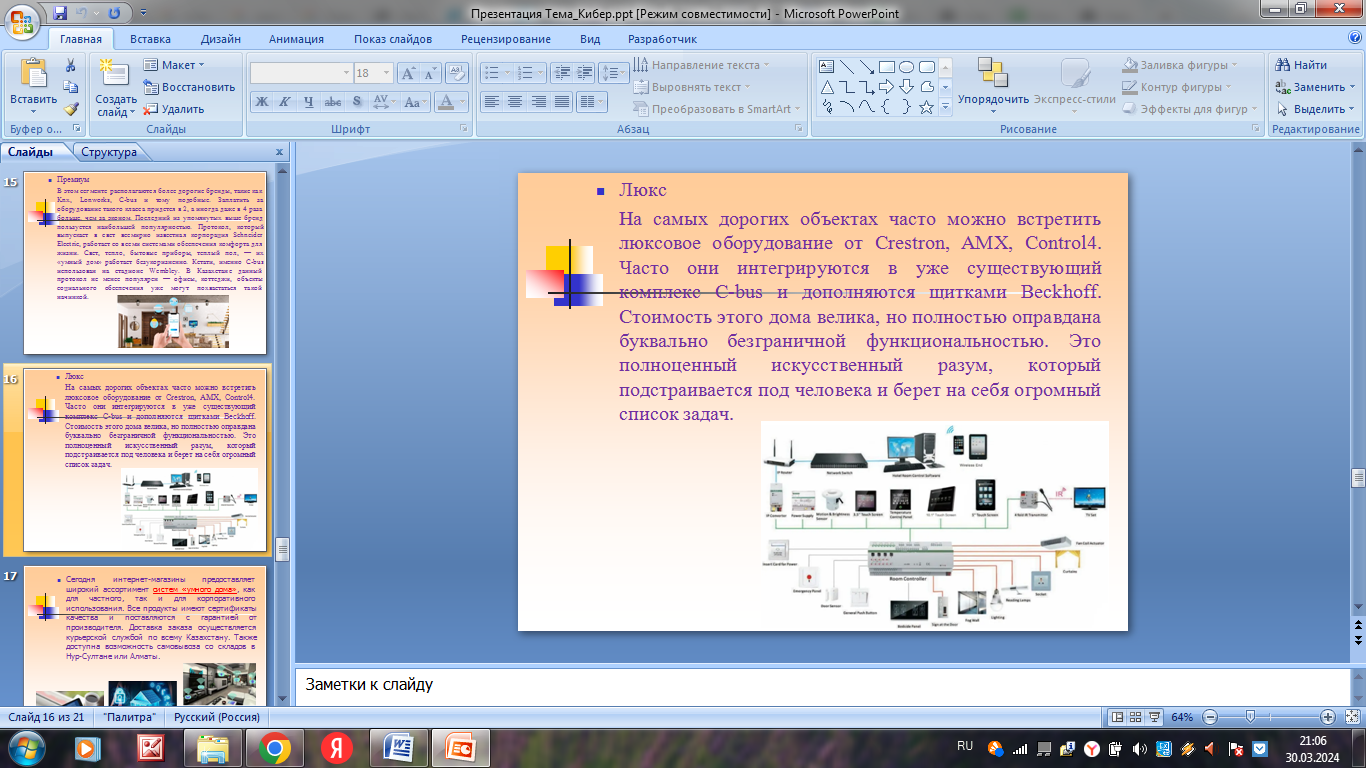Open the font name combo box

pos(301,73)
